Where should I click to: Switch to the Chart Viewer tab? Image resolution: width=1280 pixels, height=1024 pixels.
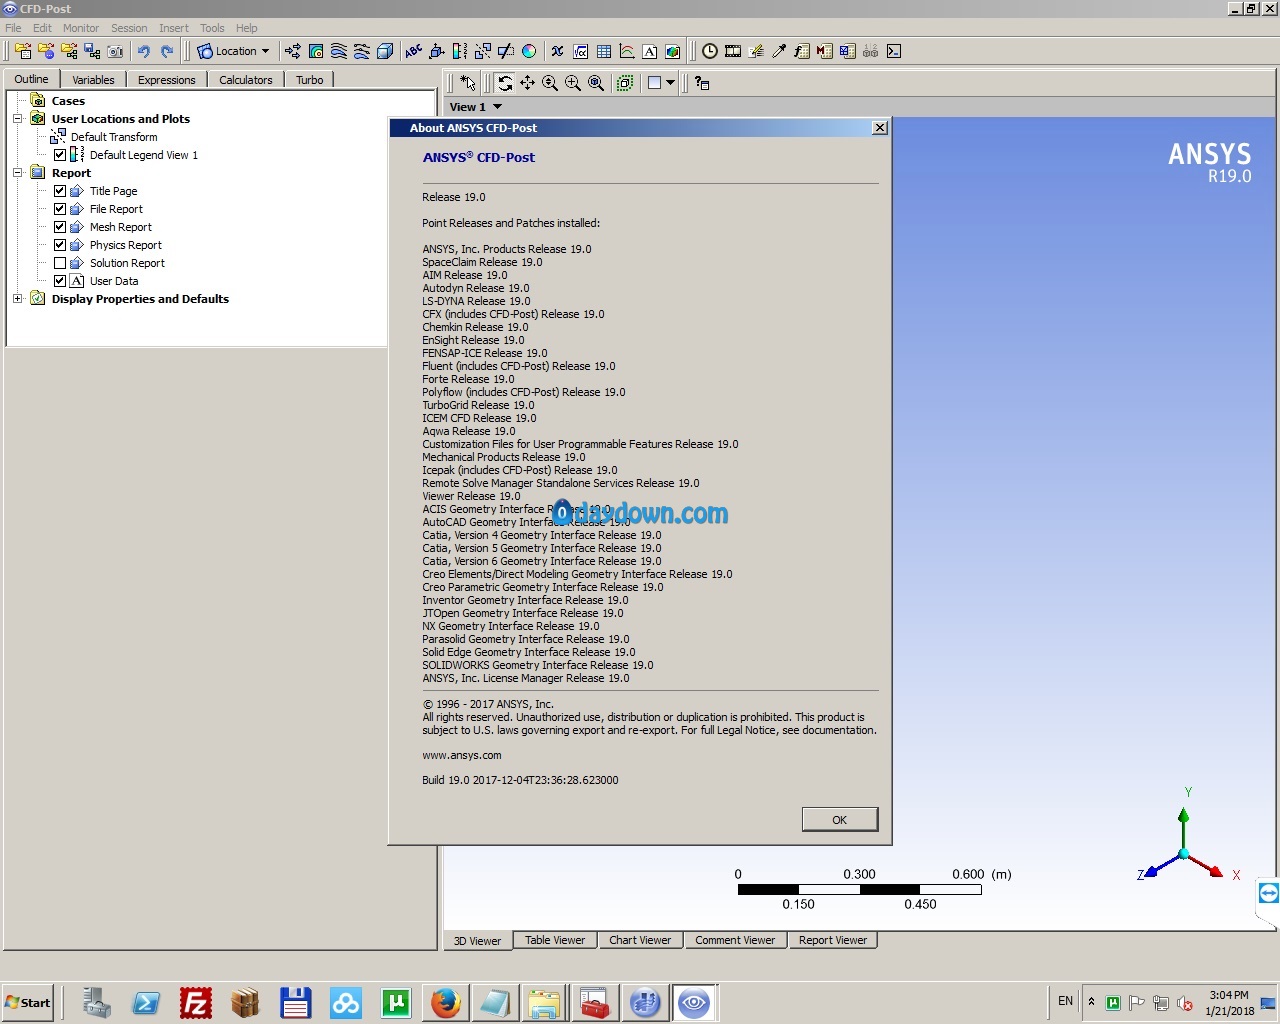tap(640, 940)
